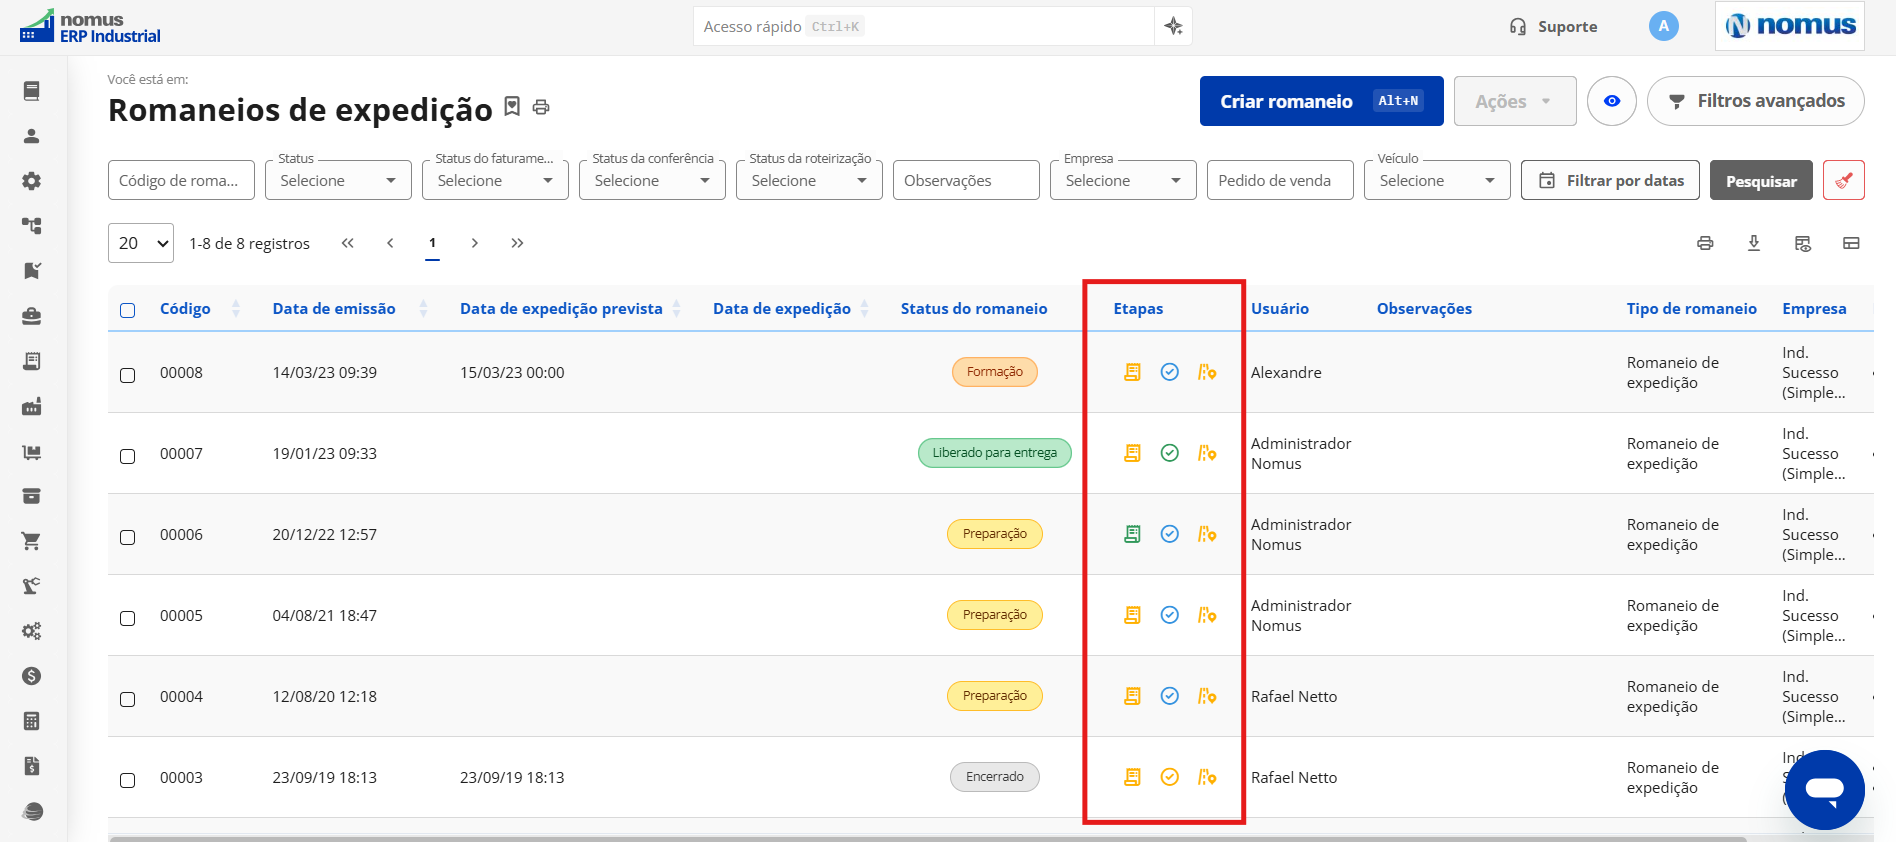The height and width of the screenshot is (842, 1896).
Task: Toggle the blue eye visibility button
Action: coord(1612,101)
